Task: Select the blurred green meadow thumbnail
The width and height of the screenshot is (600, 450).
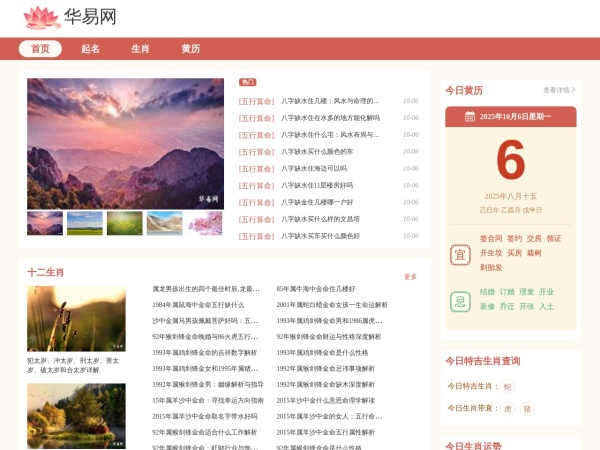Action: (125, 223)
